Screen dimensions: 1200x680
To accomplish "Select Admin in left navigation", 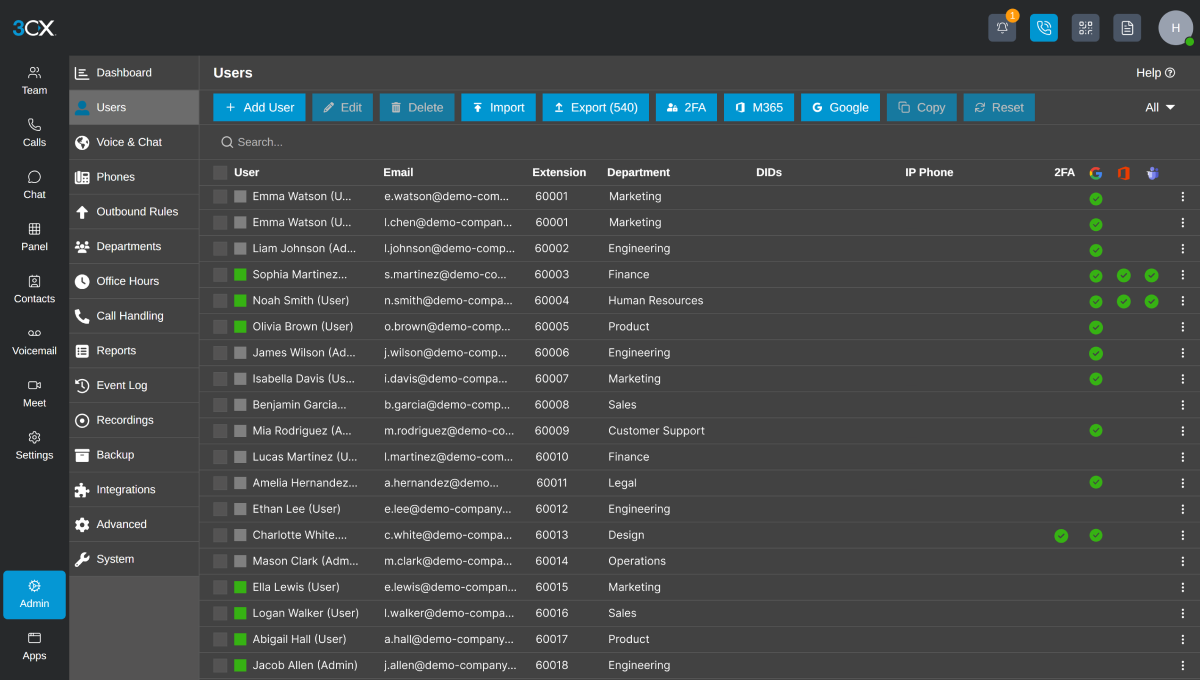I will click(34, 595).
